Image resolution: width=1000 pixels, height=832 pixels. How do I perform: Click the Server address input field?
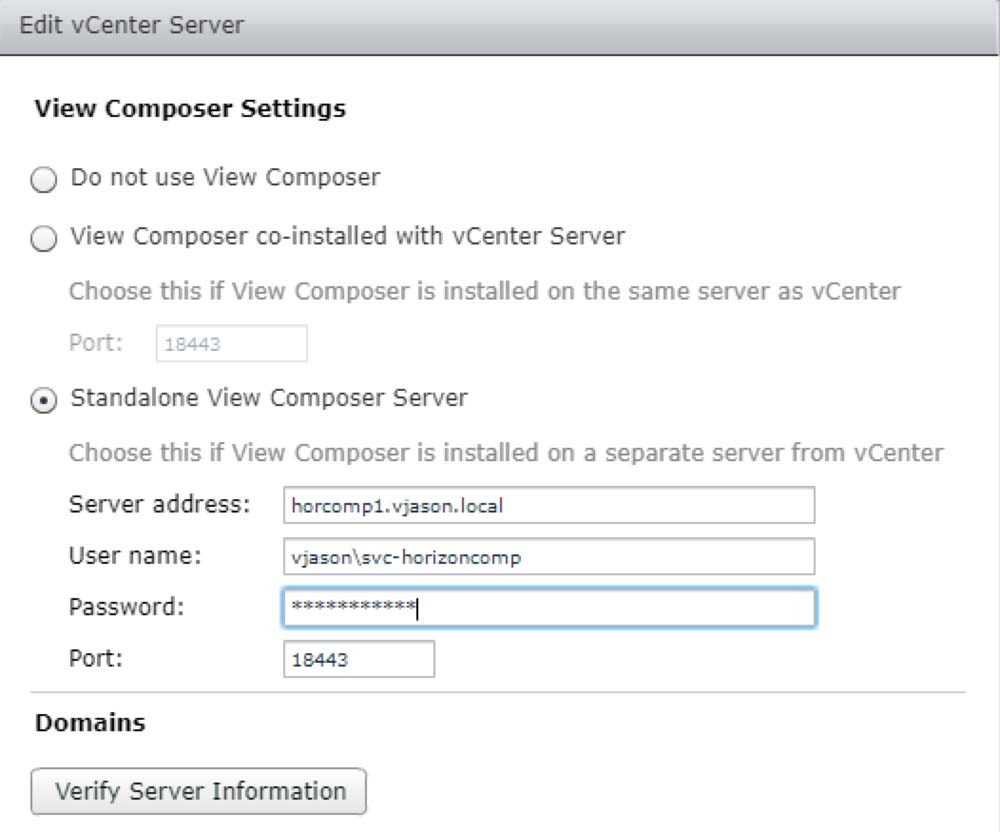pos(548,506)
